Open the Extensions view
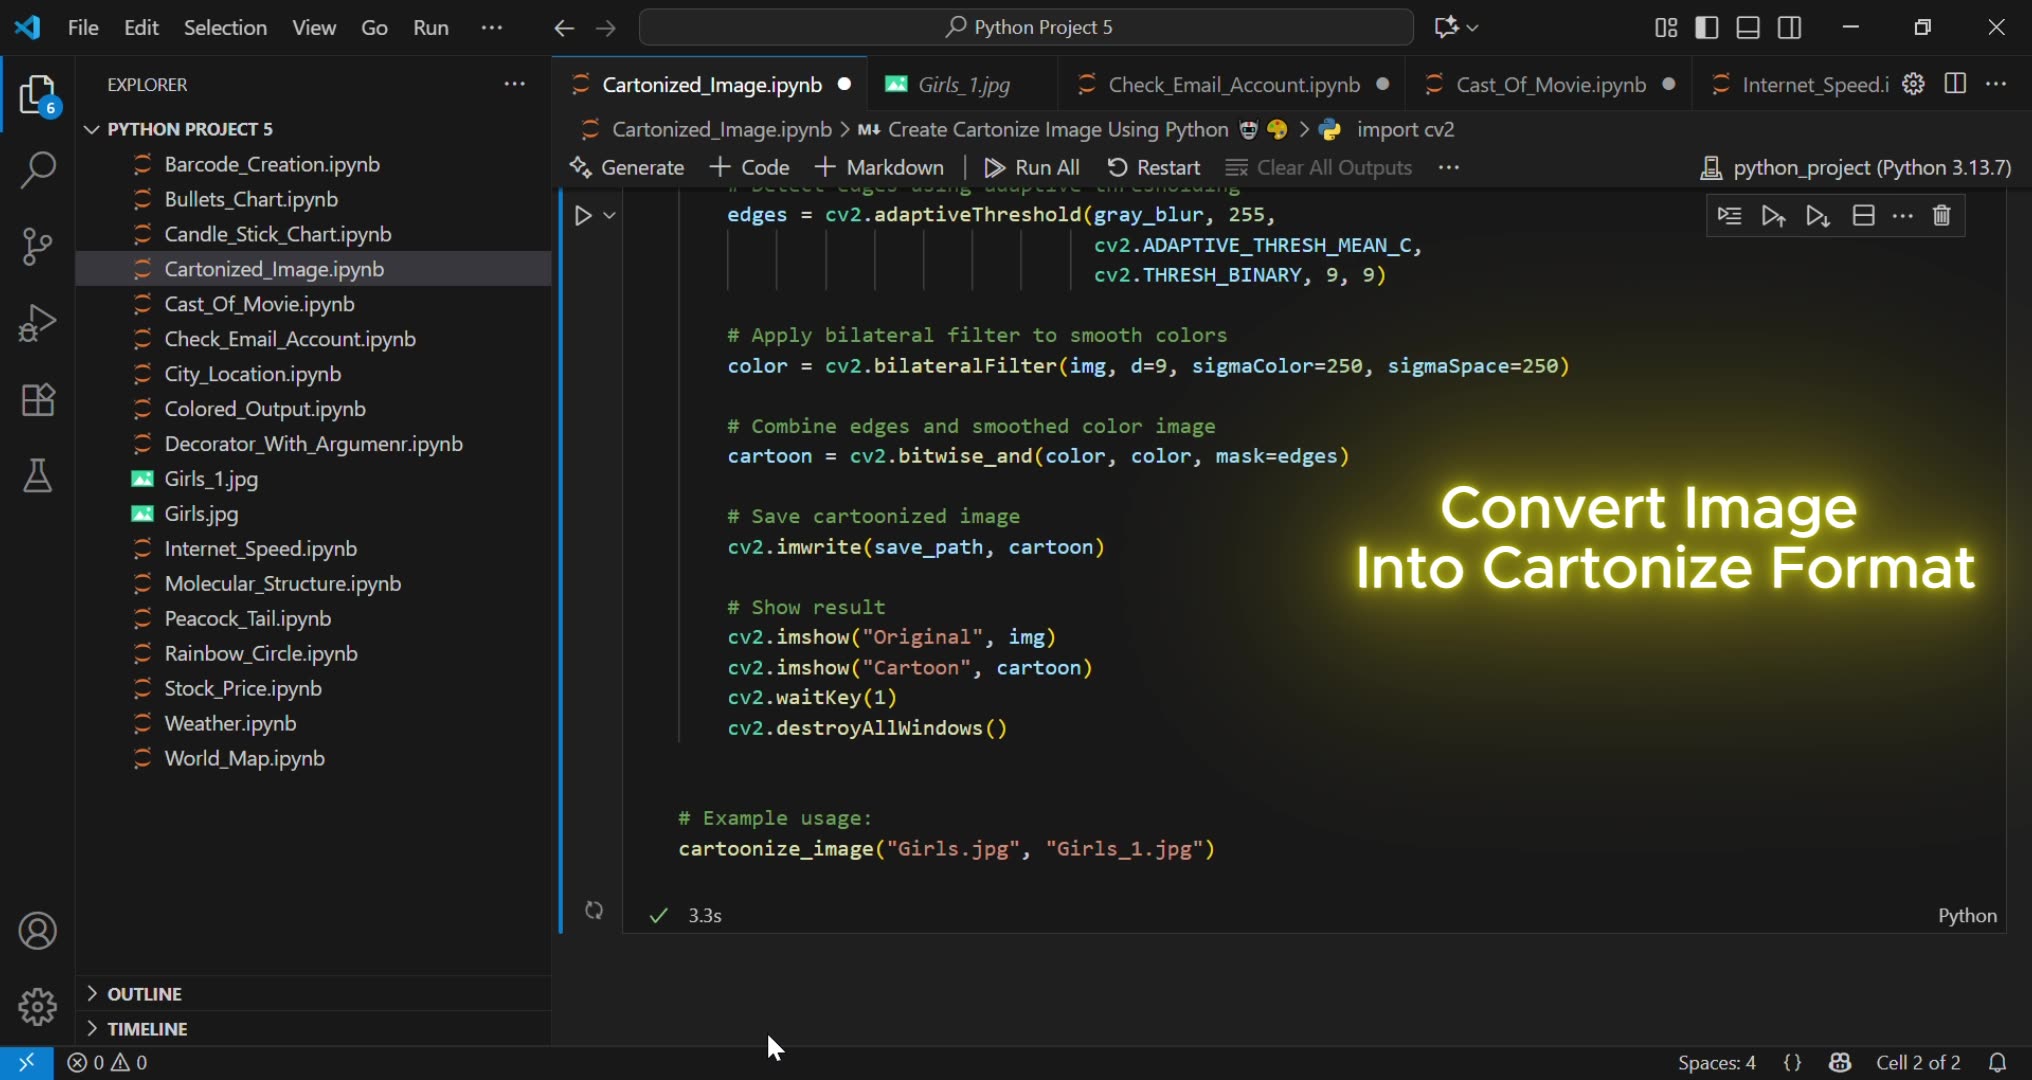 click(37, 400)
